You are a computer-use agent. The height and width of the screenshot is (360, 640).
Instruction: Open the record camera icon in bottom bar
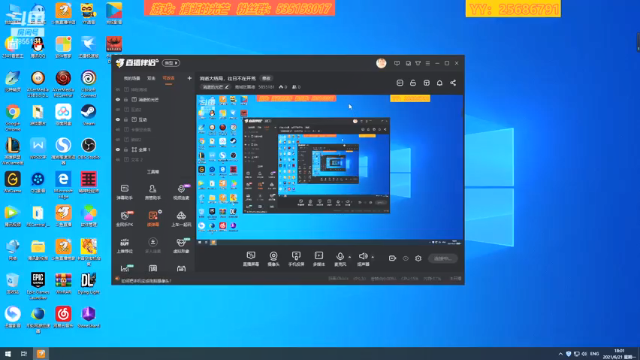392,258
